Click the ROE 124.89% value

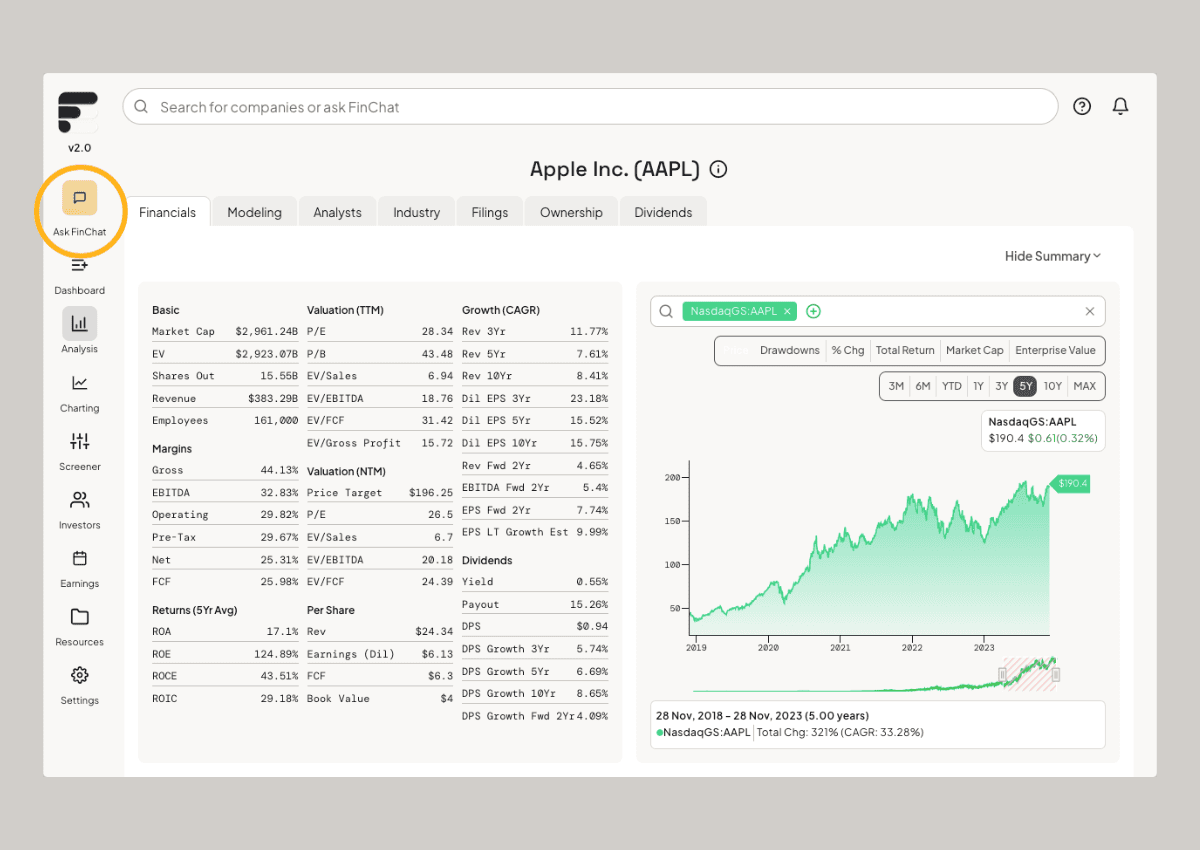(275, 654)
